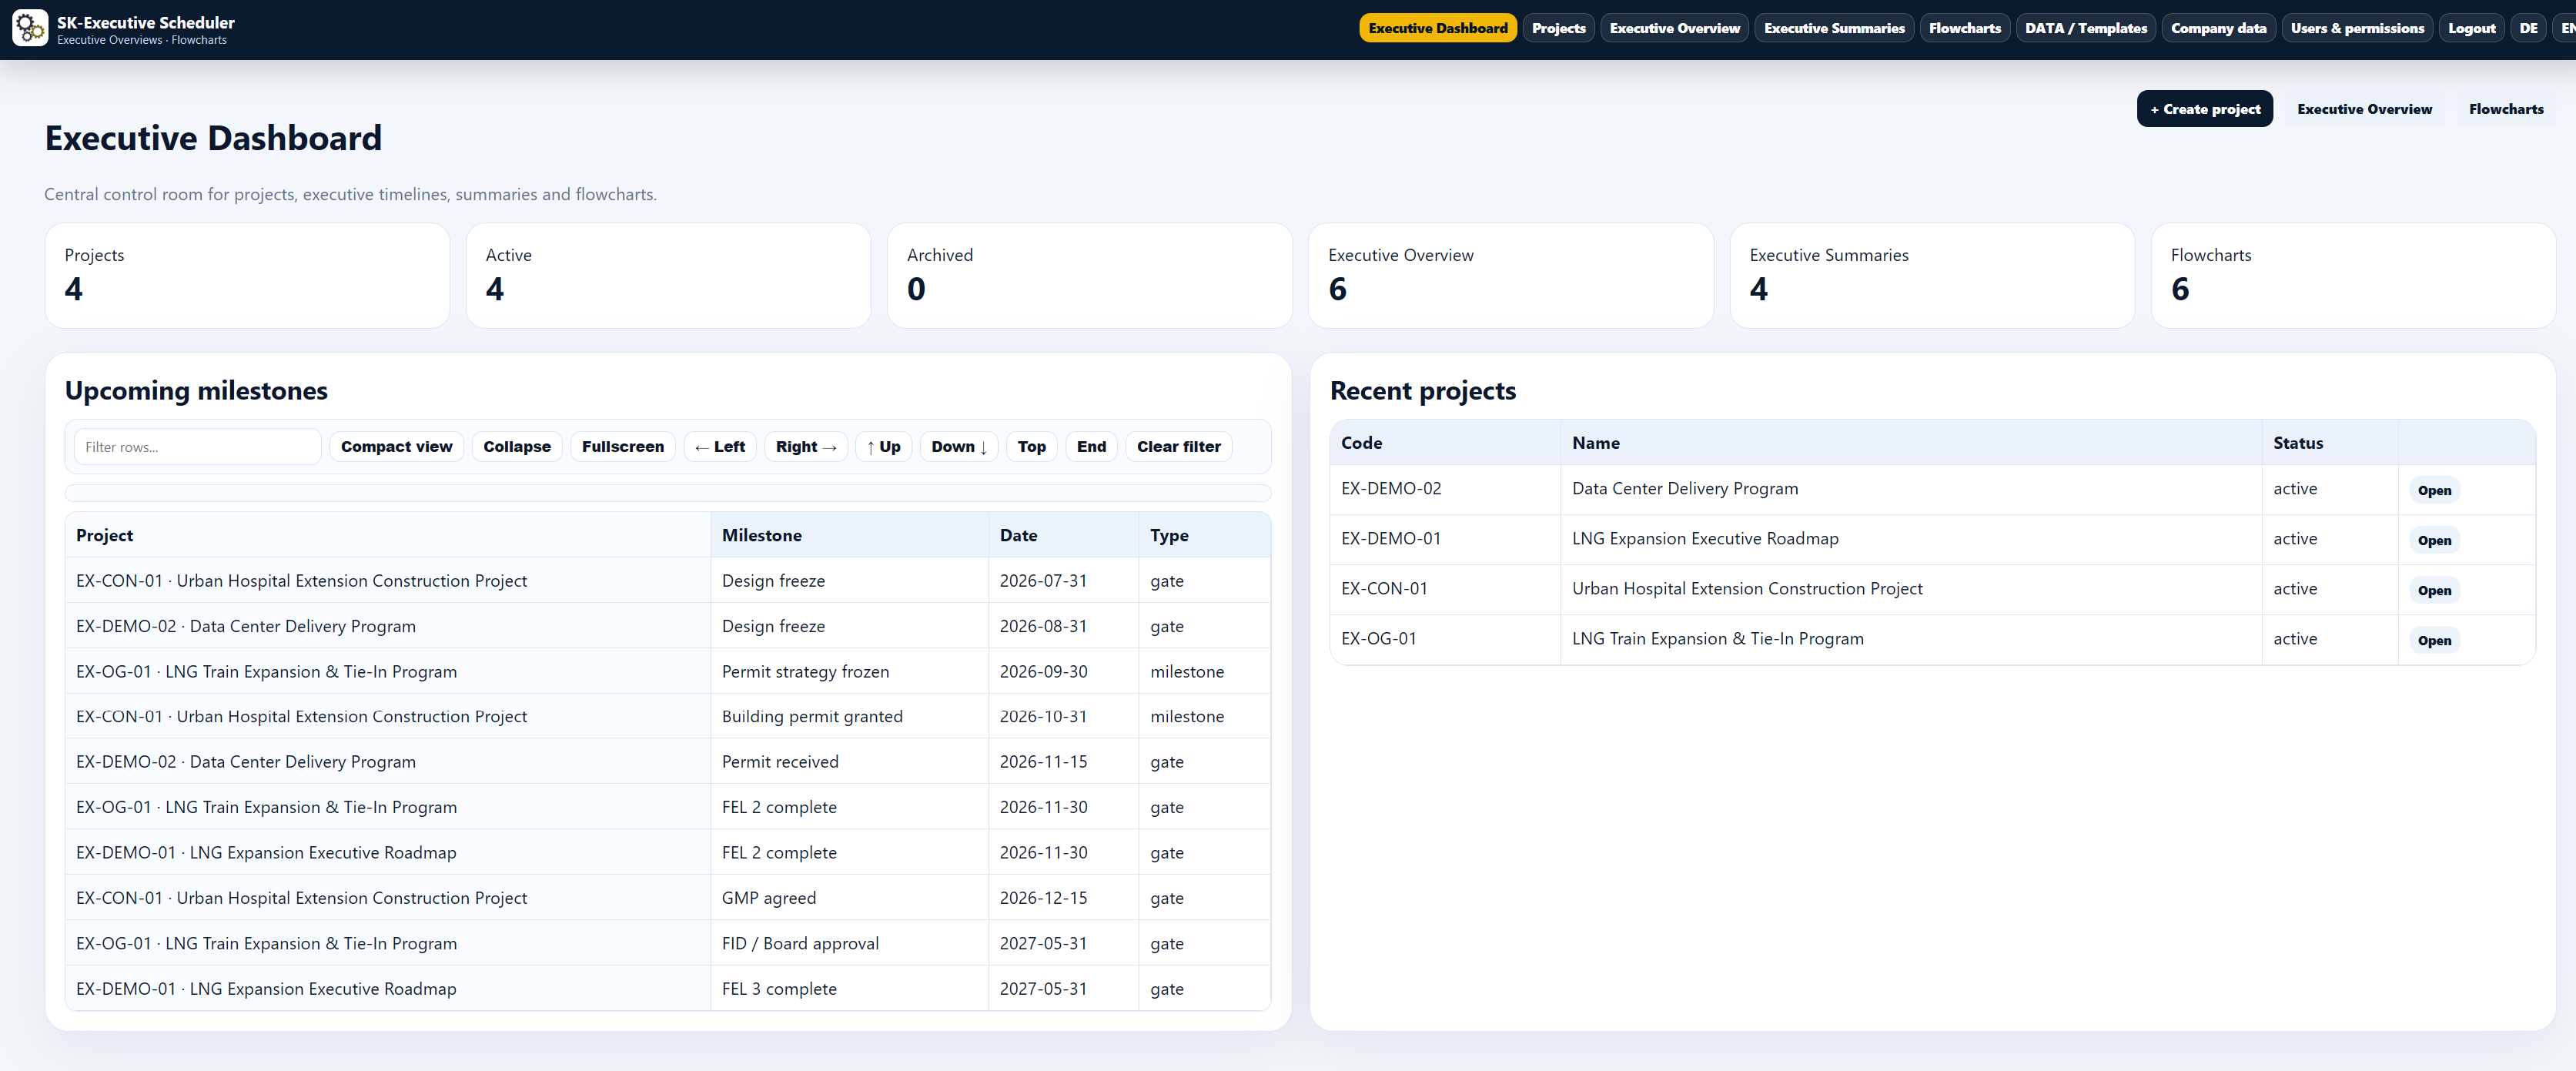Toggle Compact view for milestones table

point(396,447)
